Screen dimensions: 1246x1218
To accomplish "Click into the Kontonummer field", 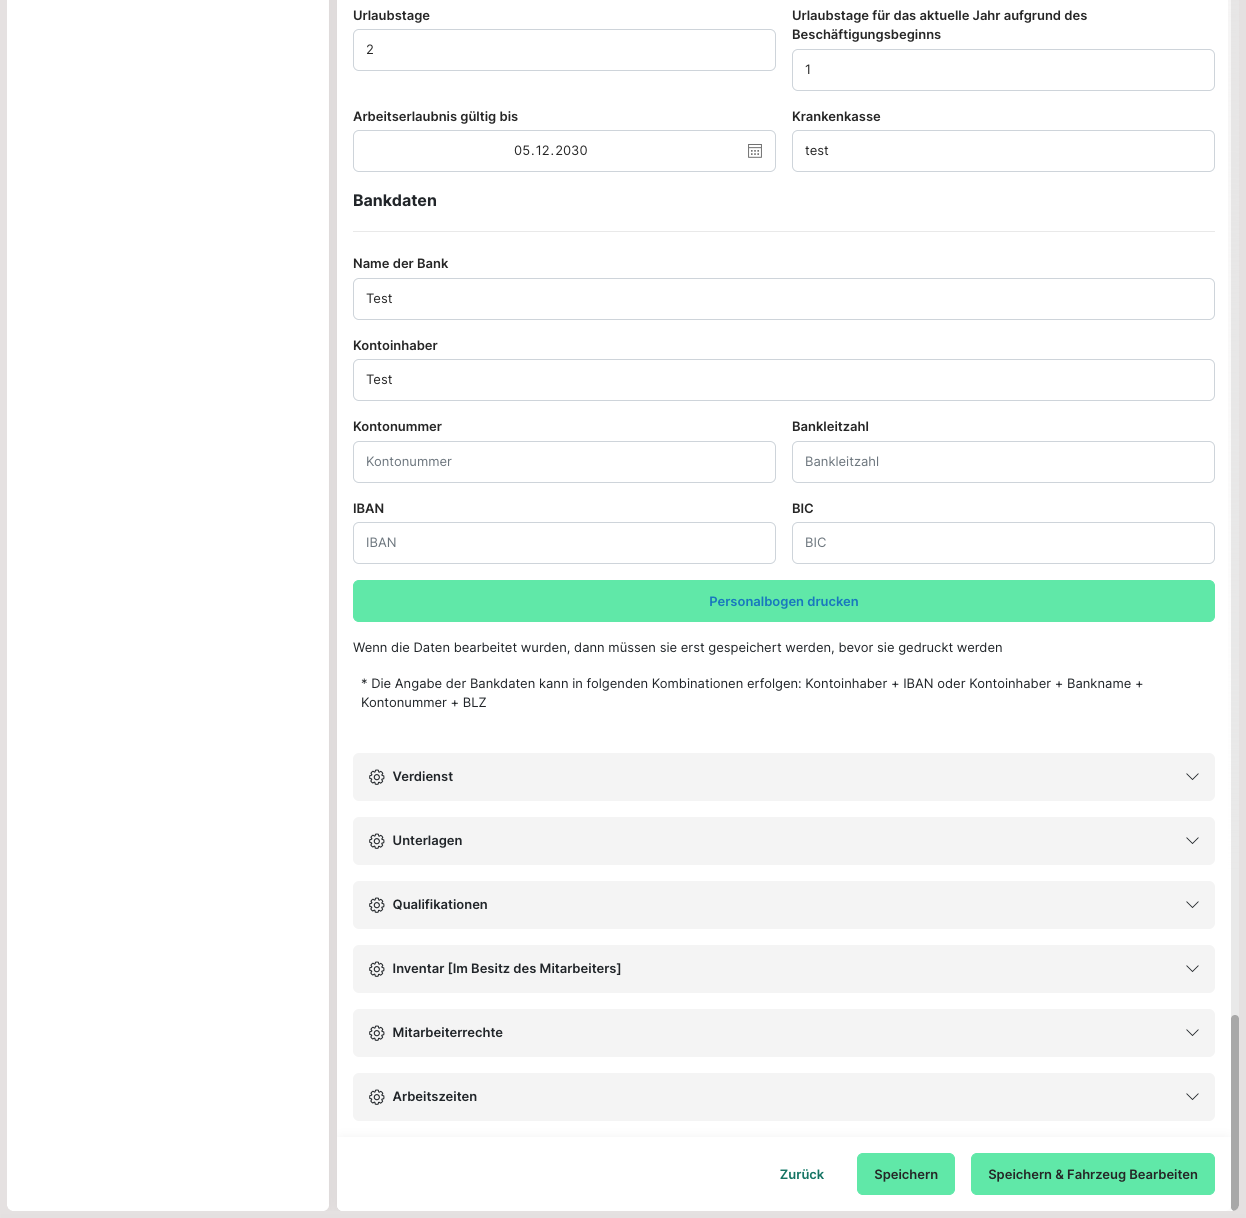I will [x=564, y=462].
